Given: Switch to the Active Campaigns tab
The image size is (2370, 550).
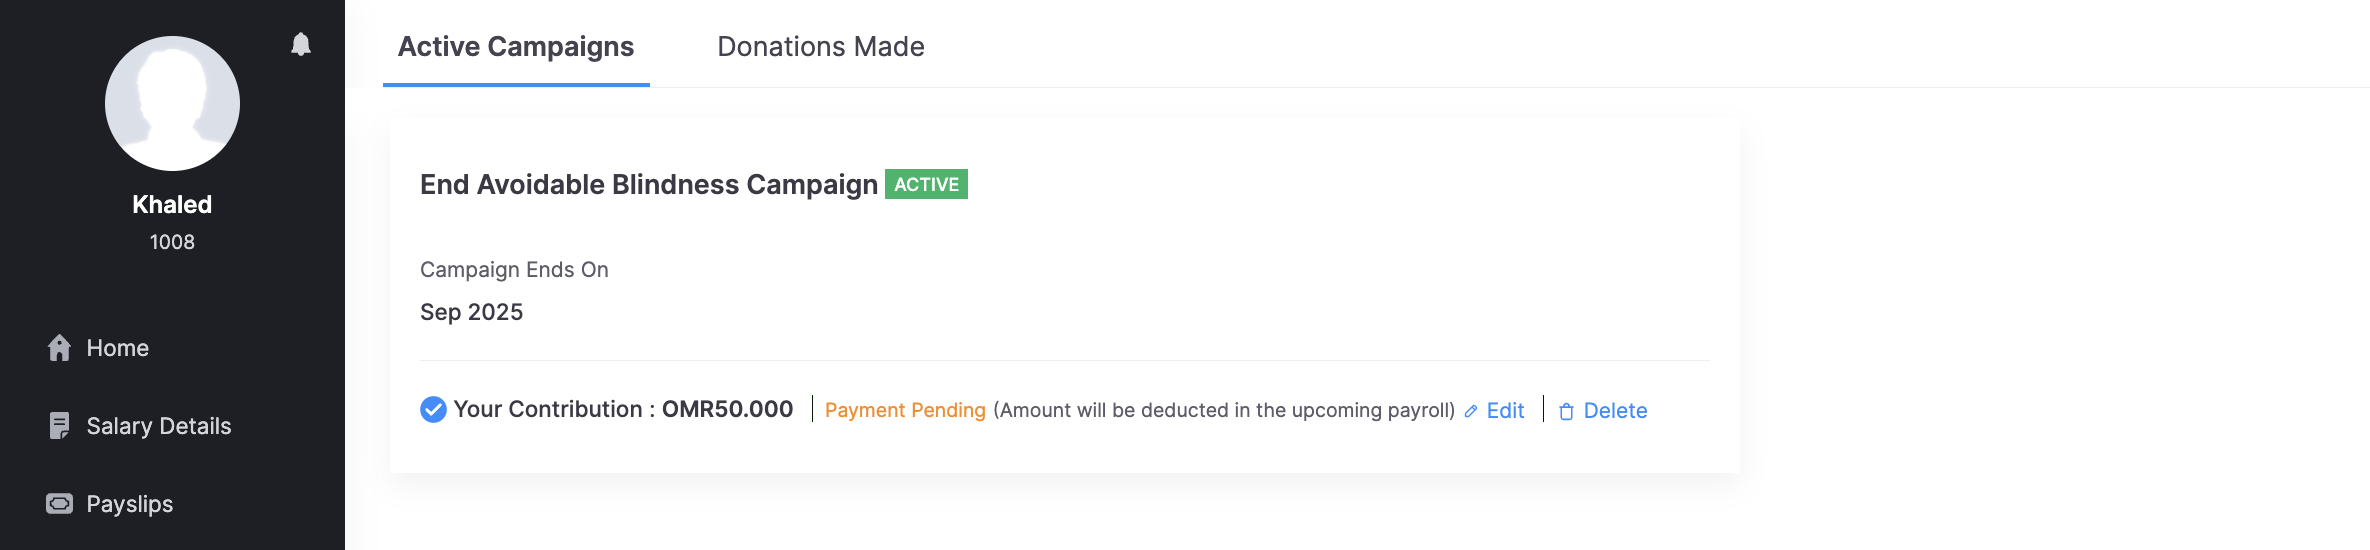Looking at the screenshot, I should (516, 47).
